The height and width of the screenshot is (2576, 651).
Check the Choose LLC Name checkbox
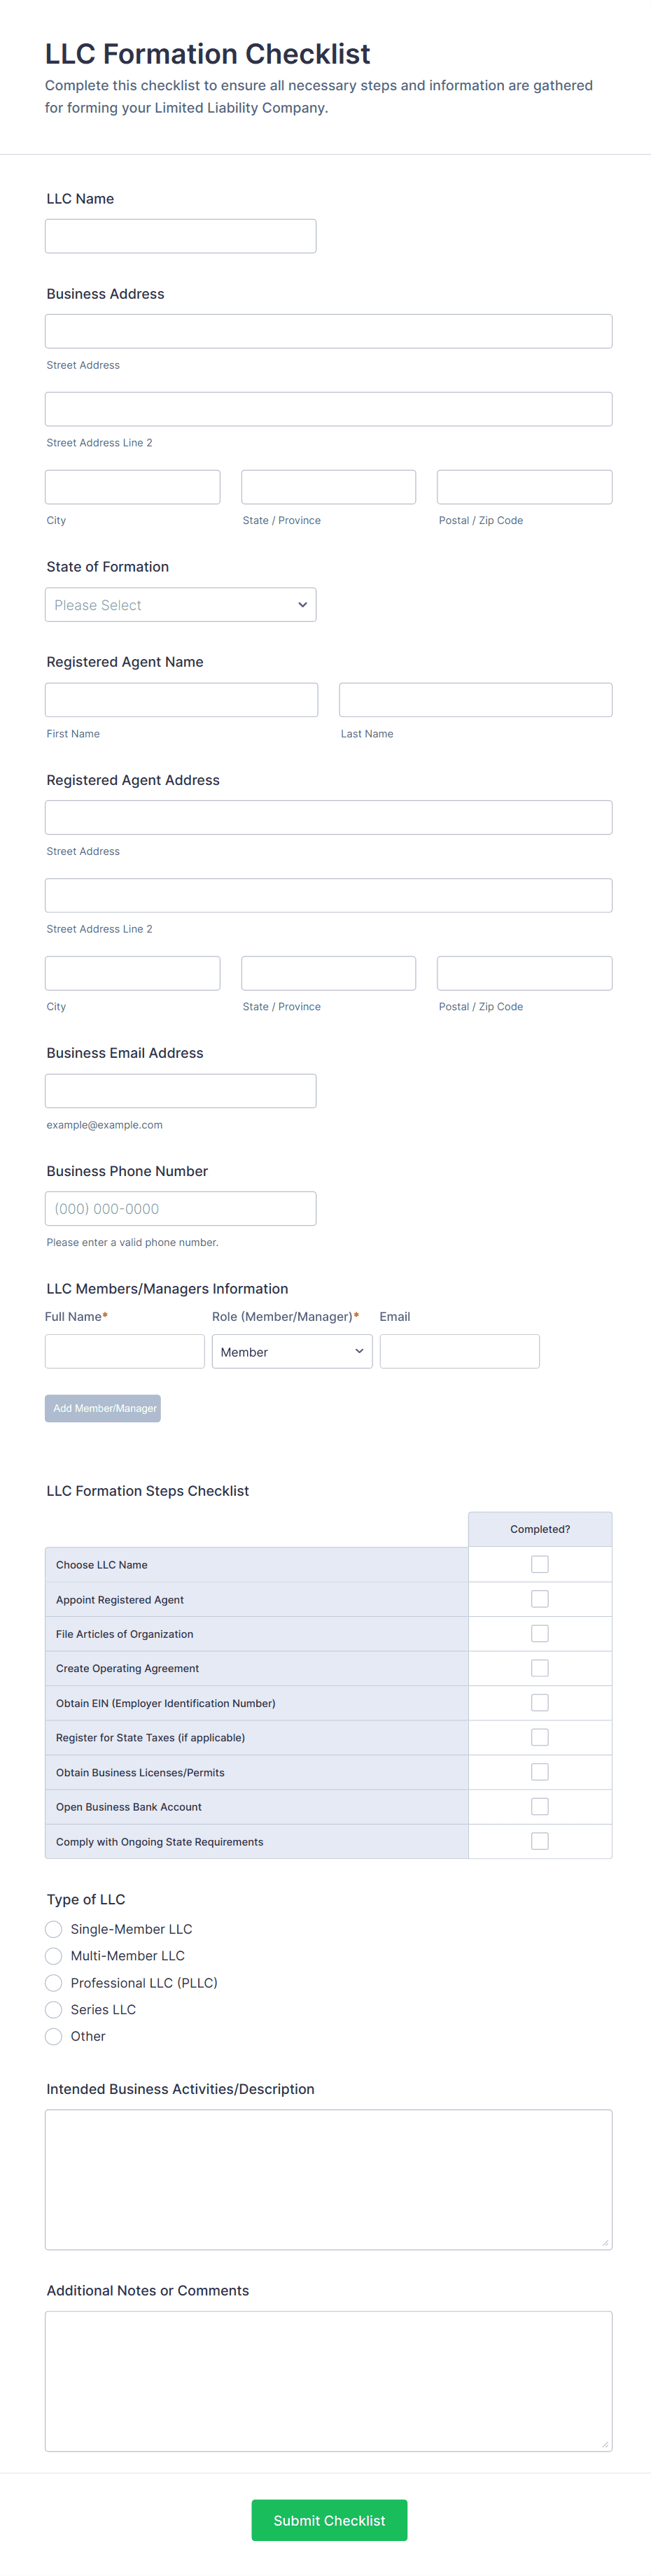pos(539,1564)
